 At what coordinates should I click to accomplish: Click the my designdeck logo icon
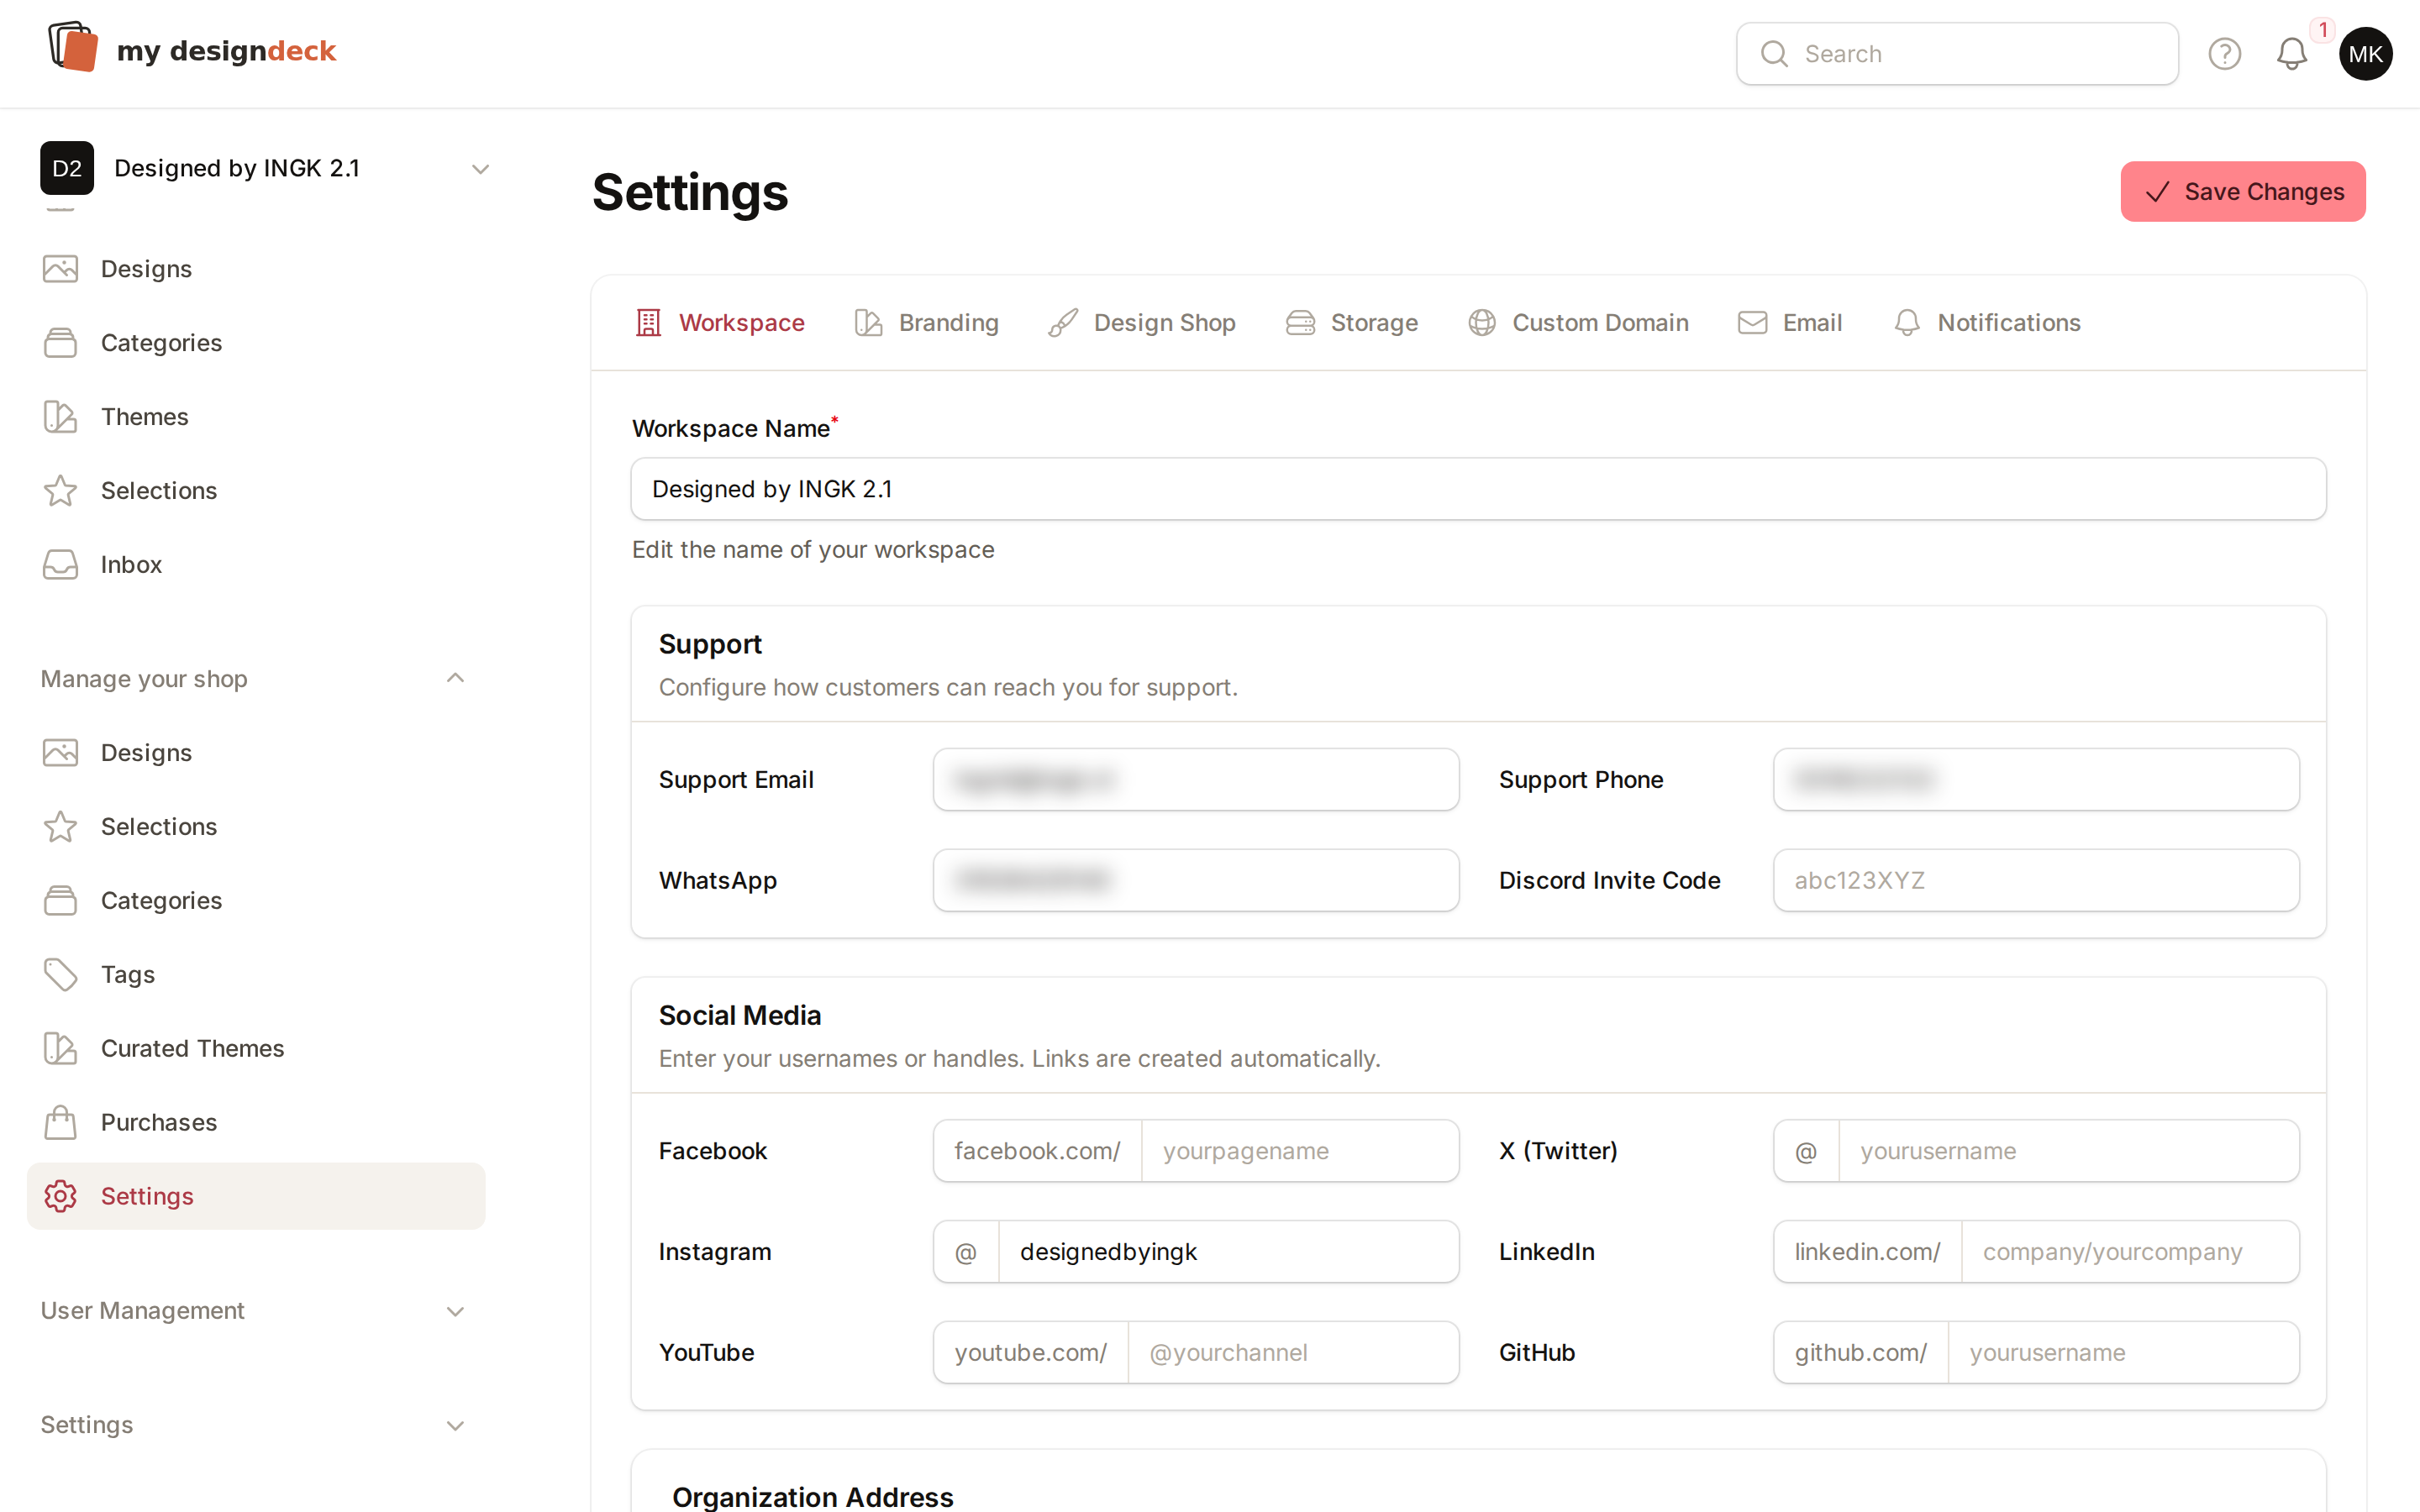click(x=73, y=47)
